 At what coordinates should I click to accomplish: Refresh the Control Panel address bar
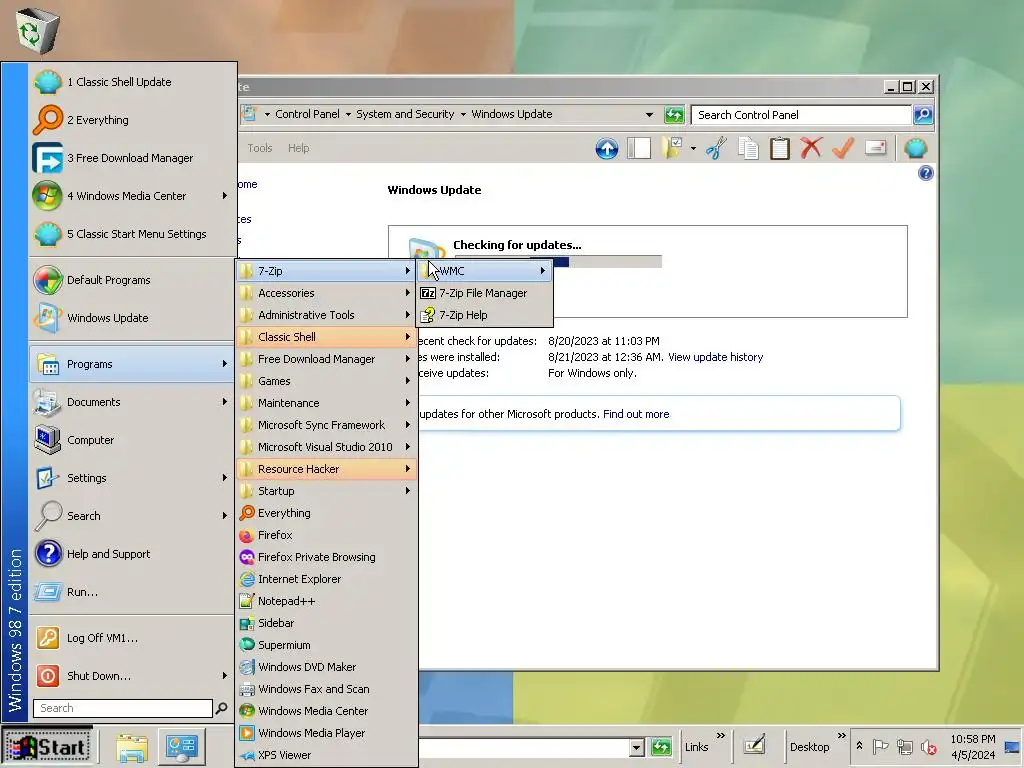pyautogui.click(x=673, y=115)
